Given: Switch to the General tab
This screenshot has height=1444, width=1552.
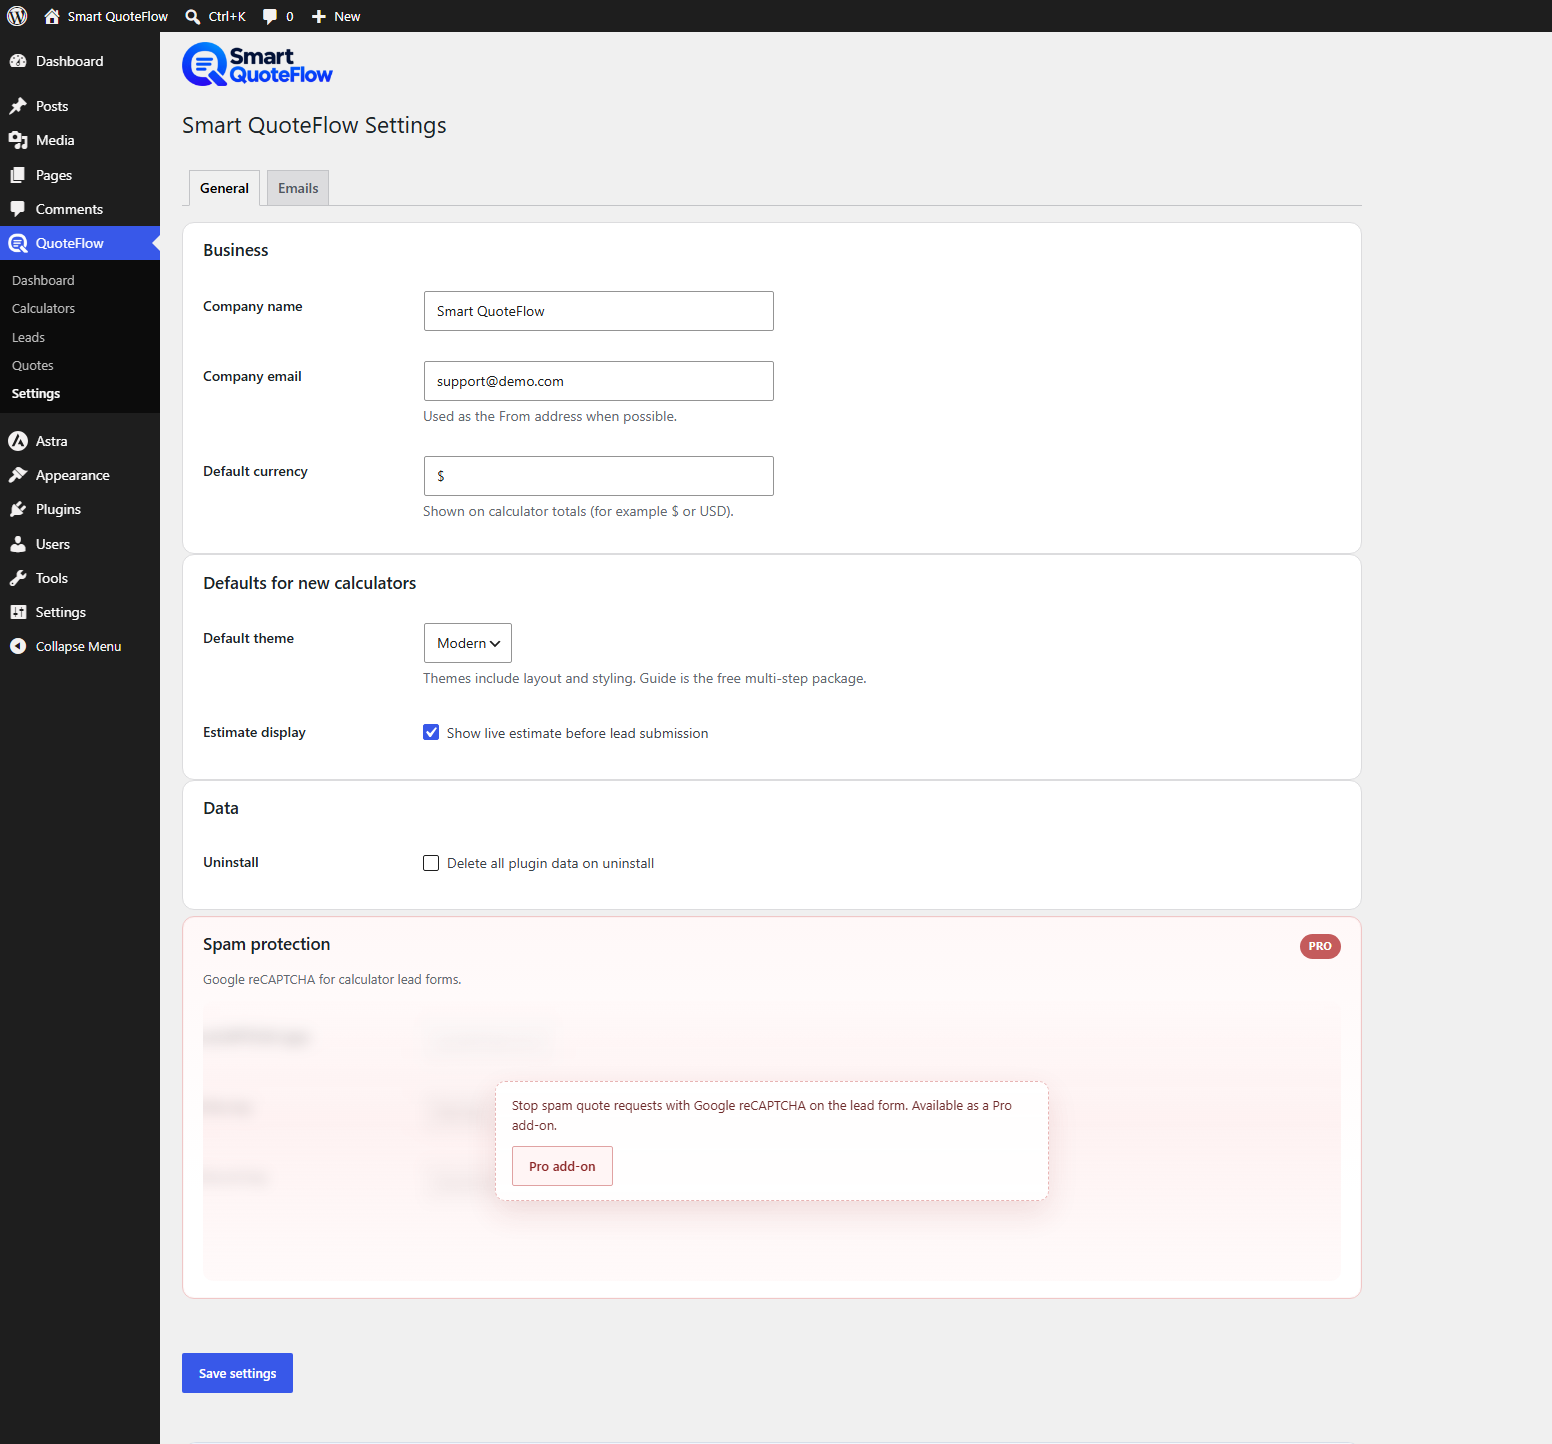Looking at the screenshot, I should point(224,188).
